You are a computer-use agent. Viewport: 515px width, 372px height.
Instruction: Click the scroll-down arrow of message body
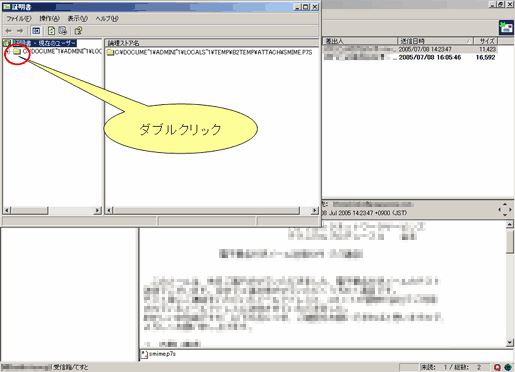(510, 342)
